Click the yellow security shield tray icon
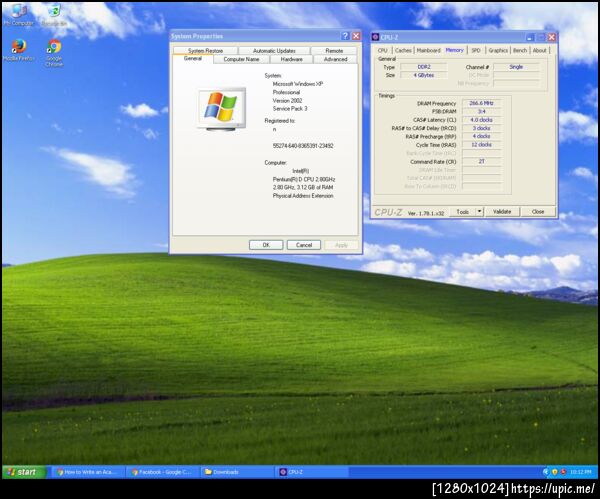Image resolution: width=600 pixels, height=499 pixels. 554,472
